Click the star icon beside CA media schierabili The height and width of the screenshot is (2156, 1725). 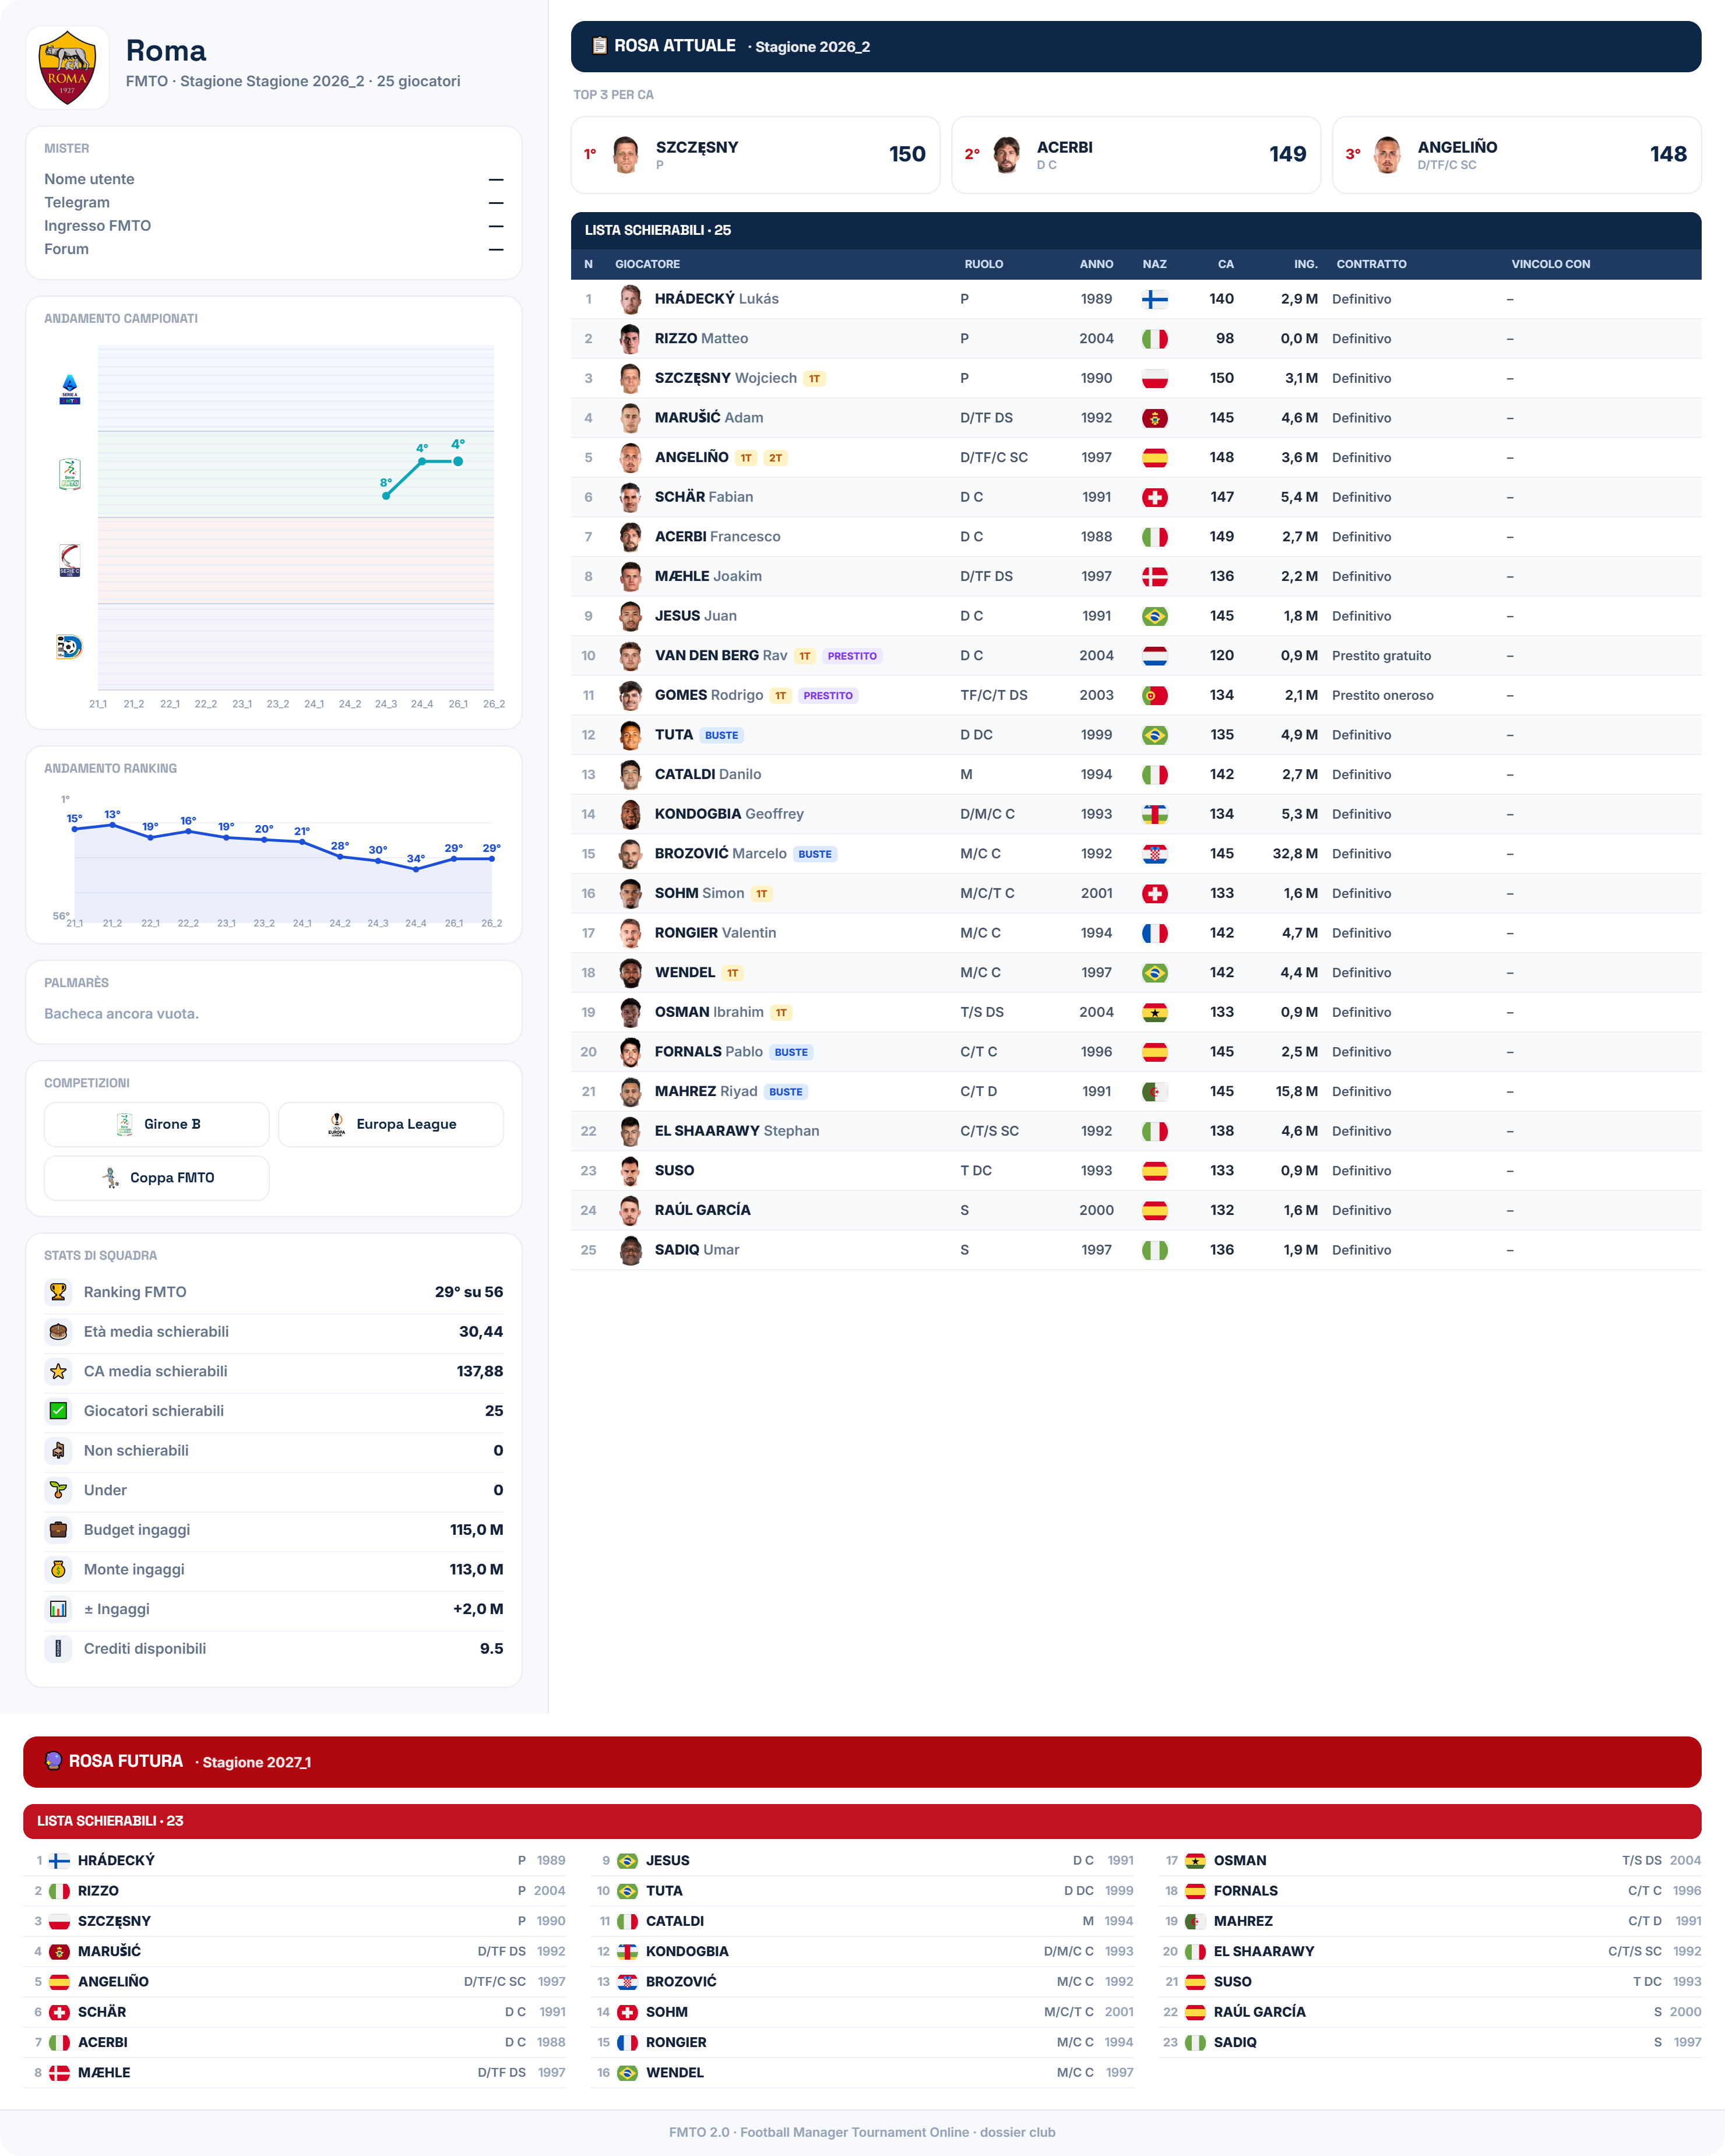pos(58,1371)
